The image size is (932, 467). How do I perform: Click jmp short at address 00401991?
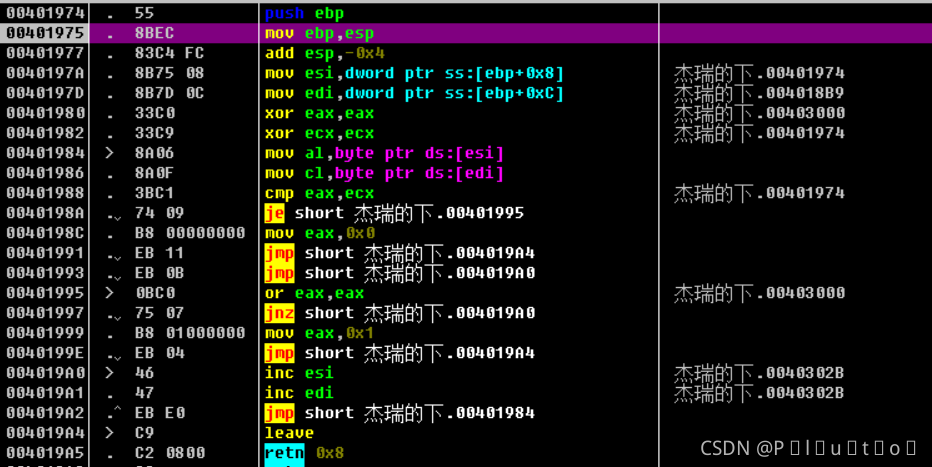click(x=399, y=253)
